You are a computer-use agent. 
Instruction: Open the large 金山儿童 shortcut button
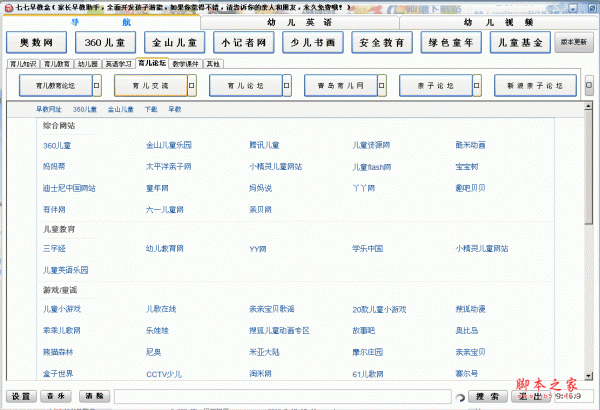(174, 42)
